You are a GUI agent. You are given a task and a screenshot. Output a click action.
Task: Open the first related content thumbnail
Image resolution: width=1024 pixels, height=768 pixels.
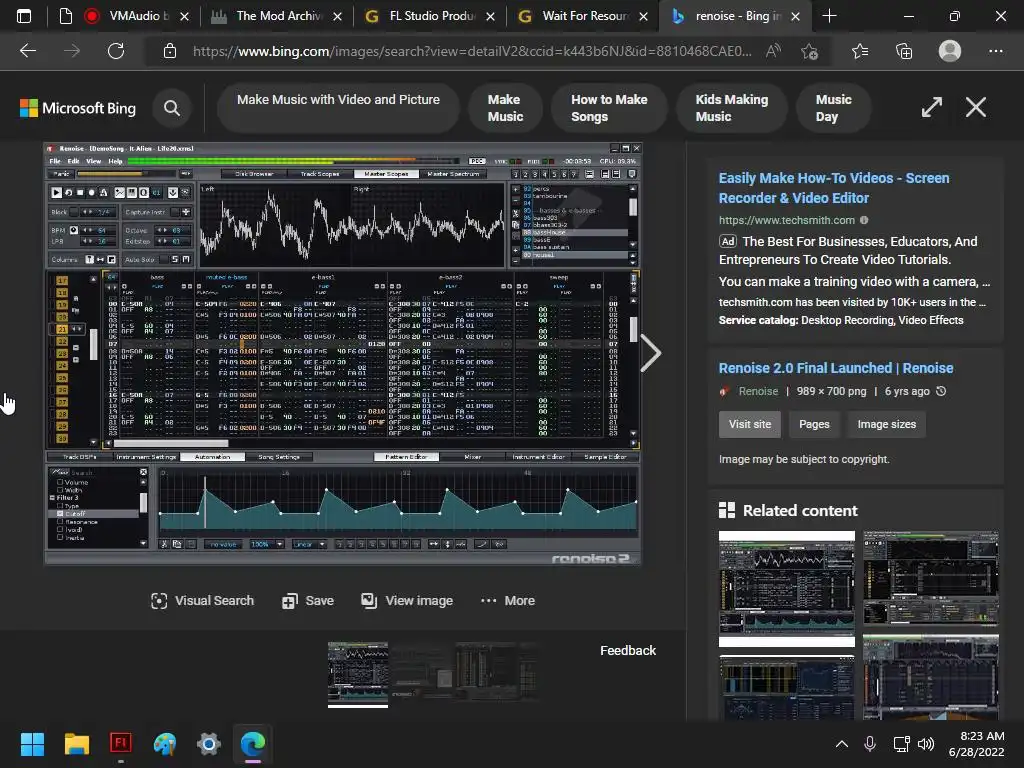click(x=786, y=588)
